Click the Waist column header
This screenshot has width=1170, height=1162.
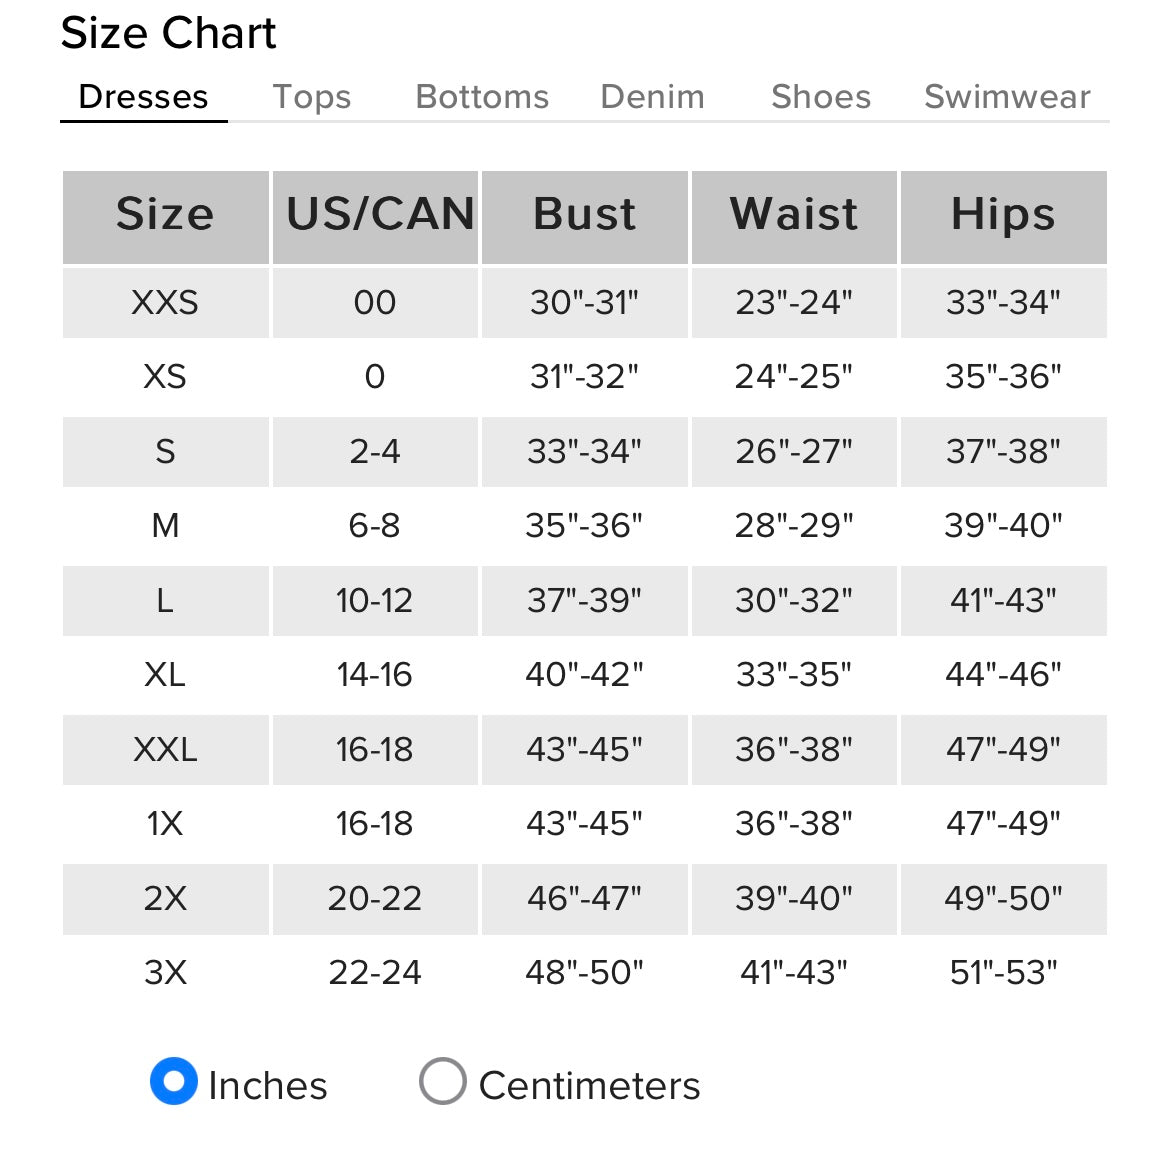coord(794,215)
